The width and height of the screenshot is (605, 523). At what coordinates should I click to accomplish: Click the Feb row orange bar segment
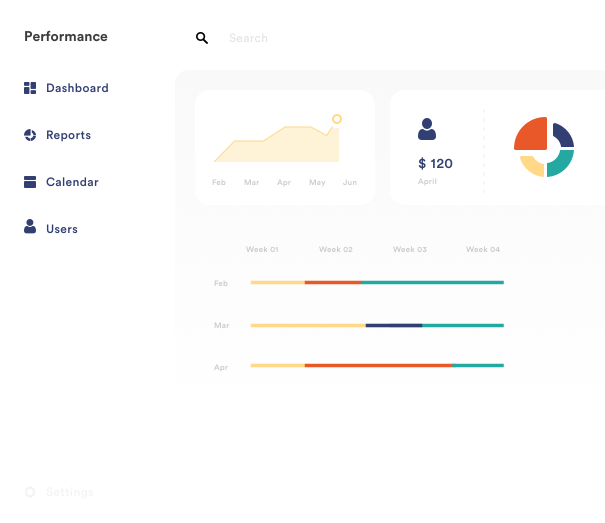pyautogui.click(x=333, y=283)
